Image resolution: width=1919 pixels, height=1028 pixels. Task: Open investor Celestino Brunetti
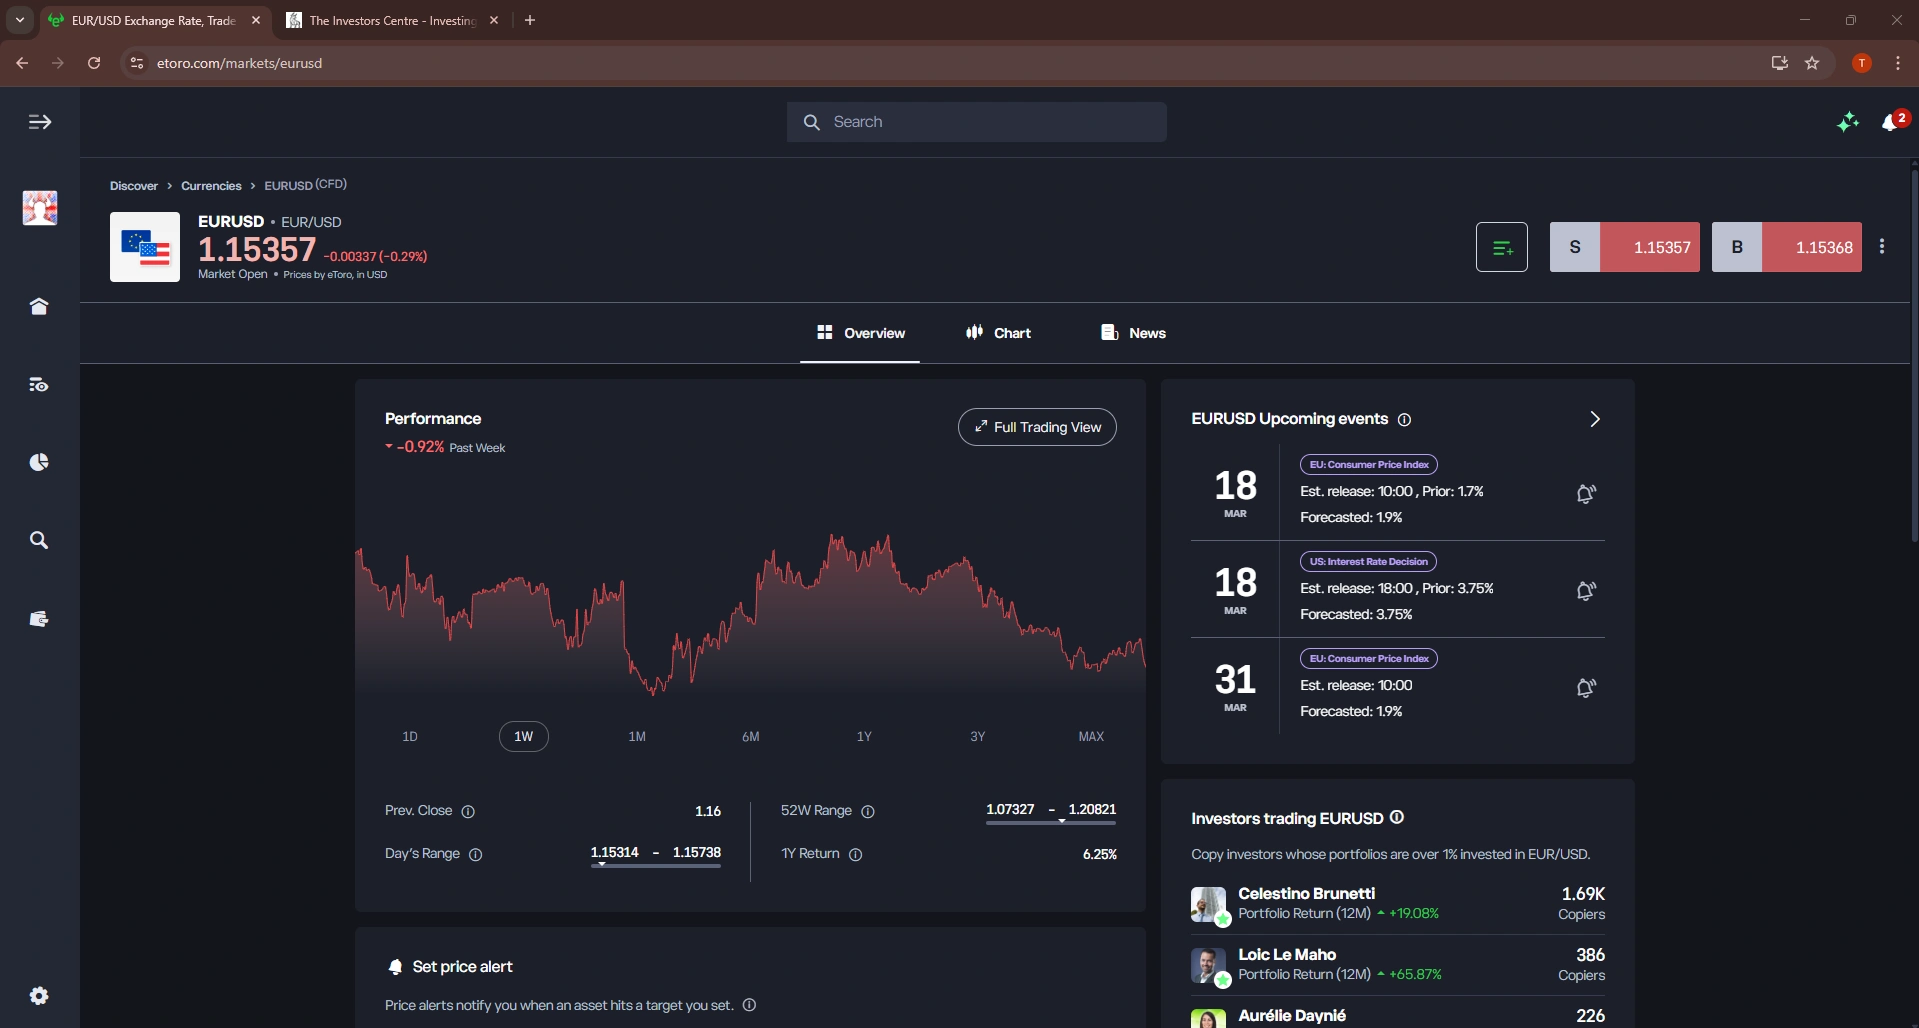click(x=1398, y=903)
